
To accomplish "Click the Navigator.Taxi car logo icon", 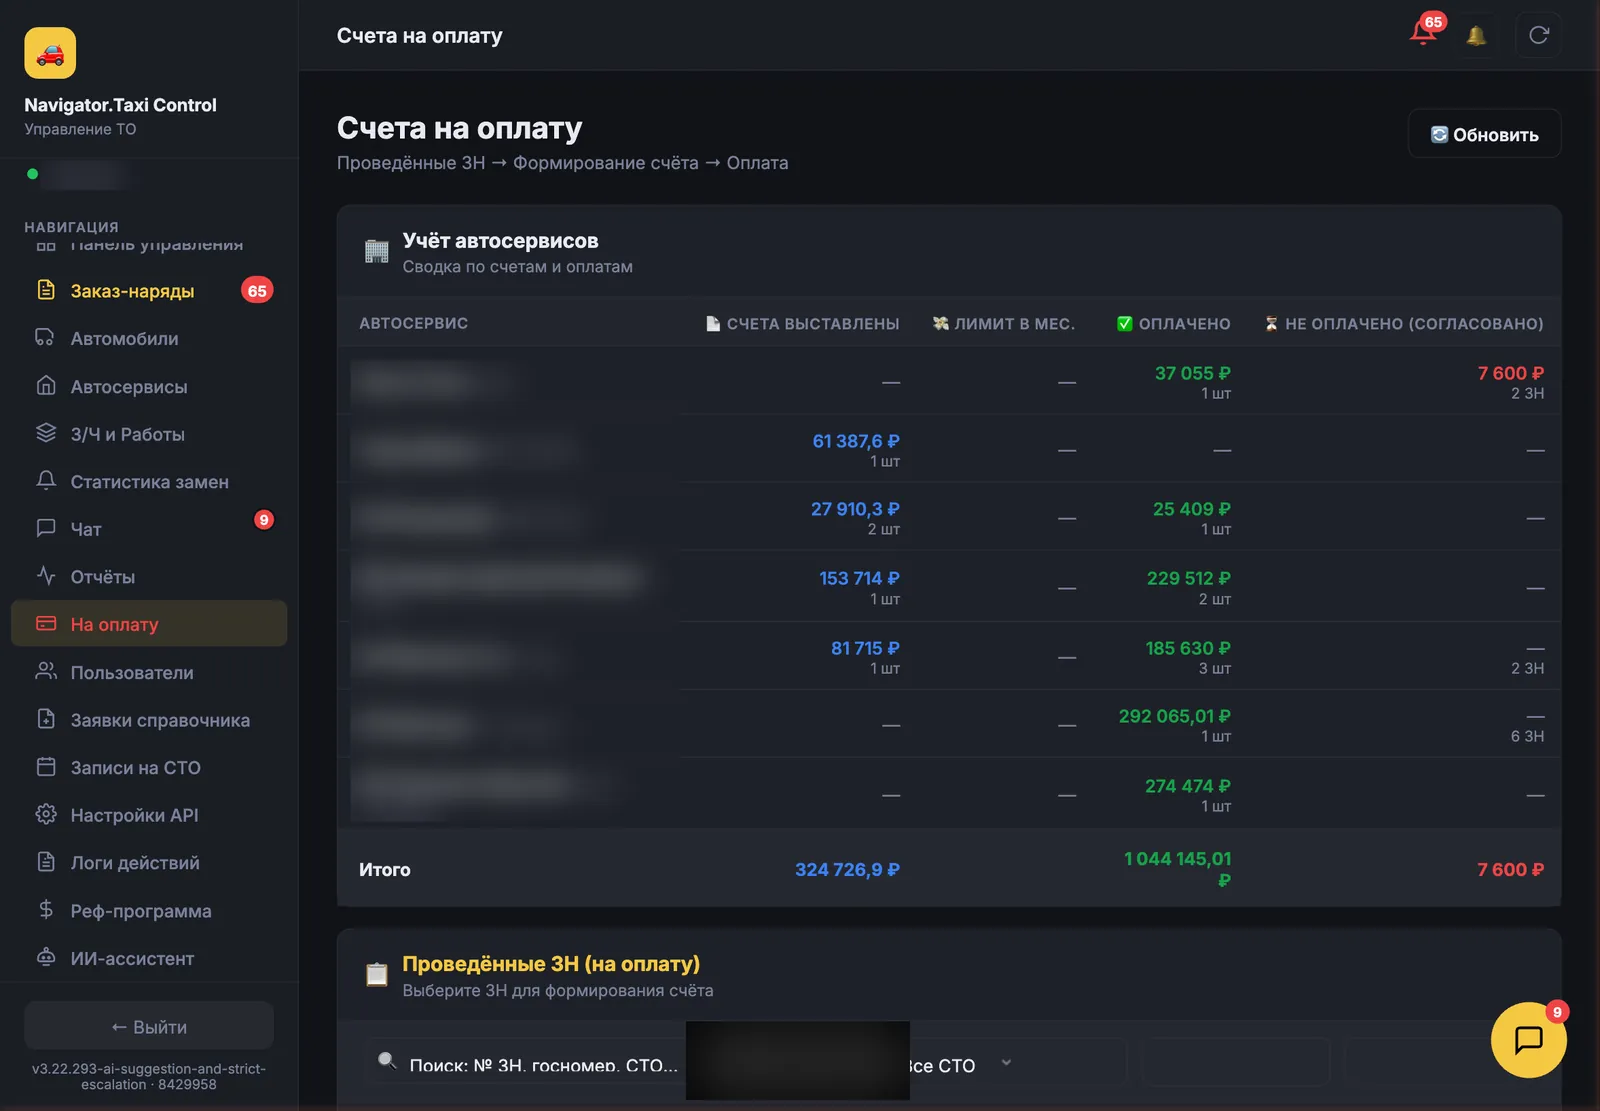I will click(x=50, y=53).
